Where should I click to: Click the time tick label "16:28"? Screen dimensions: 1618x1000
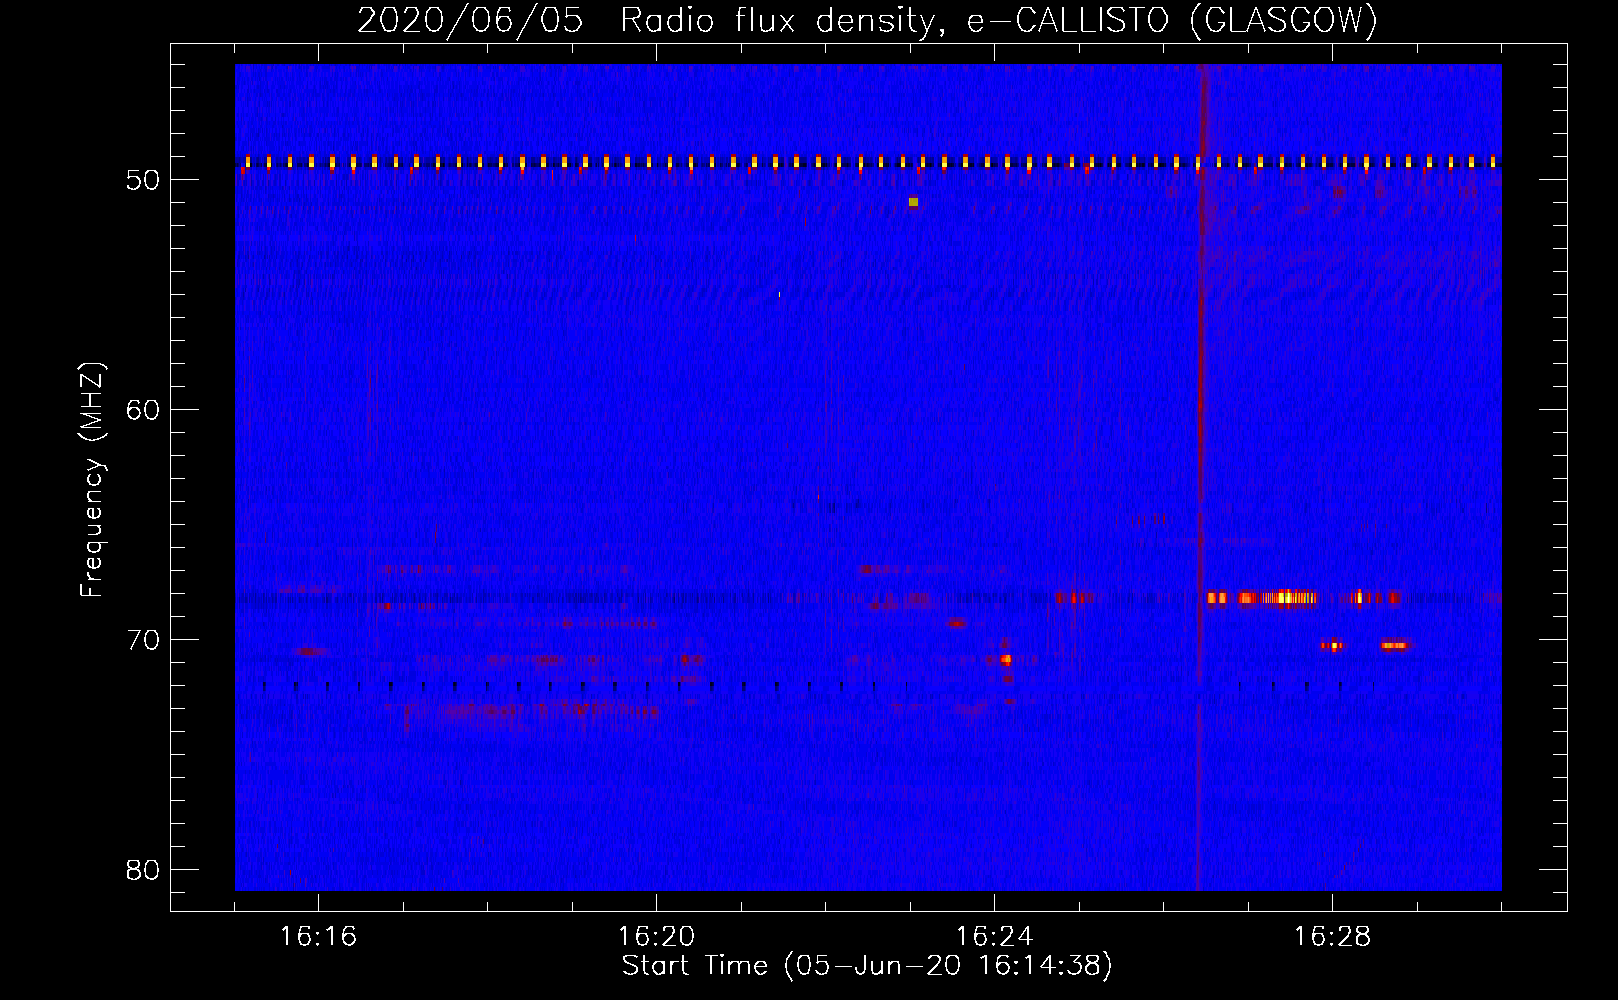[x=1332, y=937]
